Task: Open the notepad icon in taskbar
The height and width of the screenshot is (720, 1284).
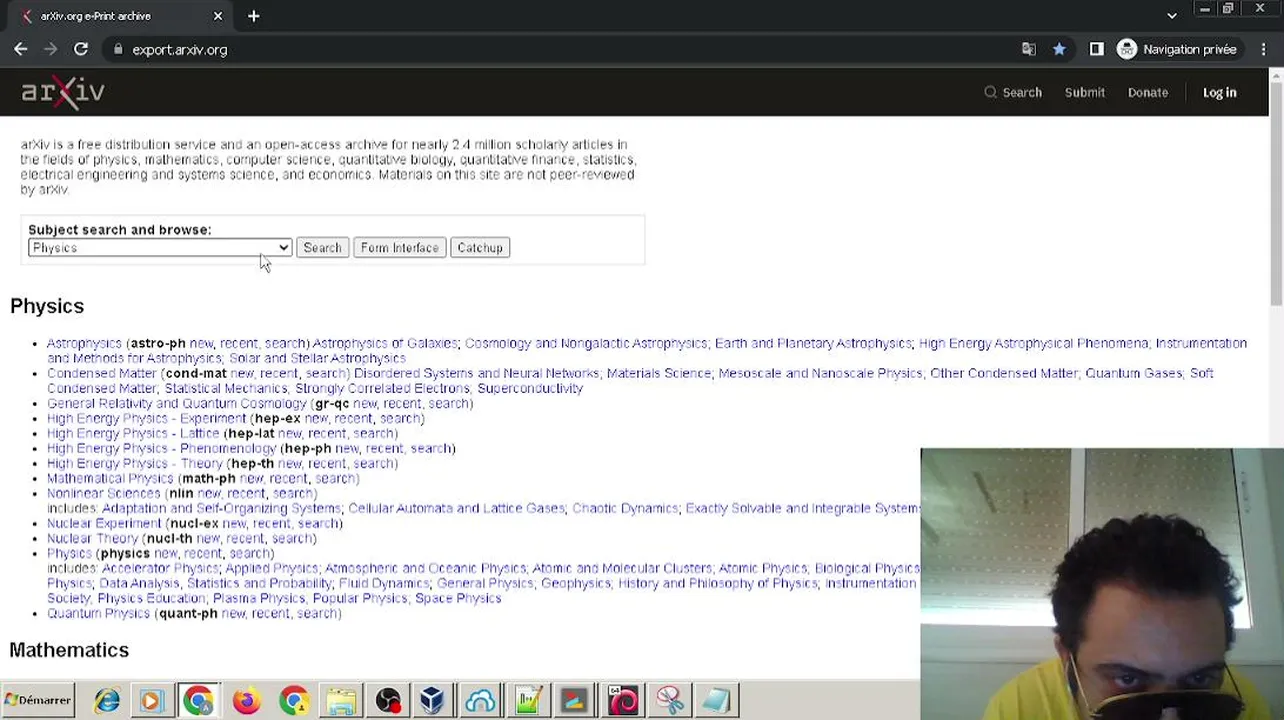Action: (x=716, y=701)
